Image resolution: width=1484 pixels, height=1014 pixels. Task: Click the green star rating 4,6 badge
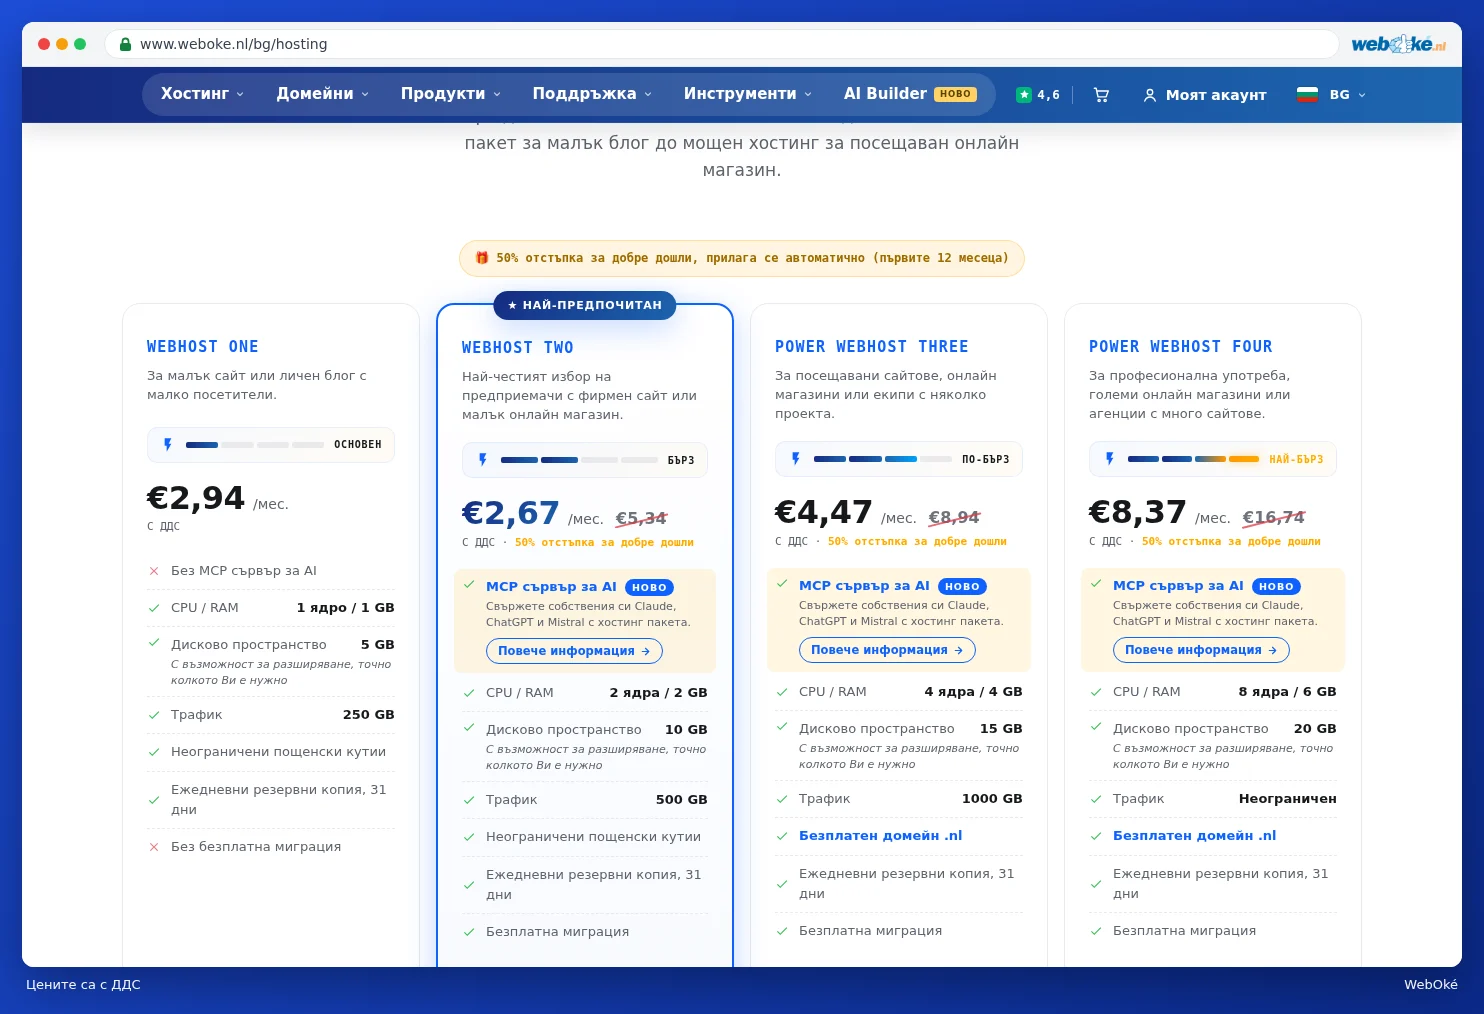(1038, 95)
